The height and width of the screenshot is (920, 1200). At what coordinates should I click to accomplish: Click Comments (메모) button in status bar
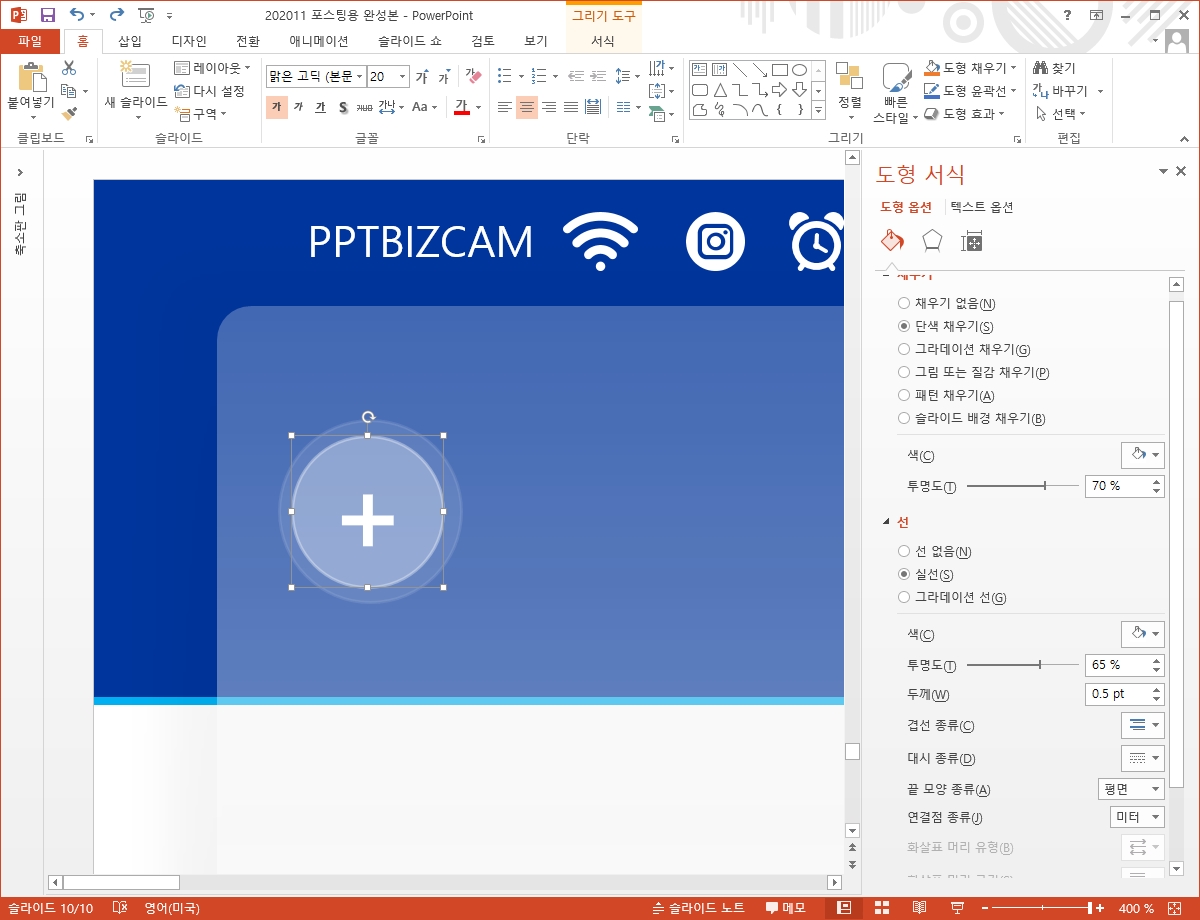tap(786, 908)
